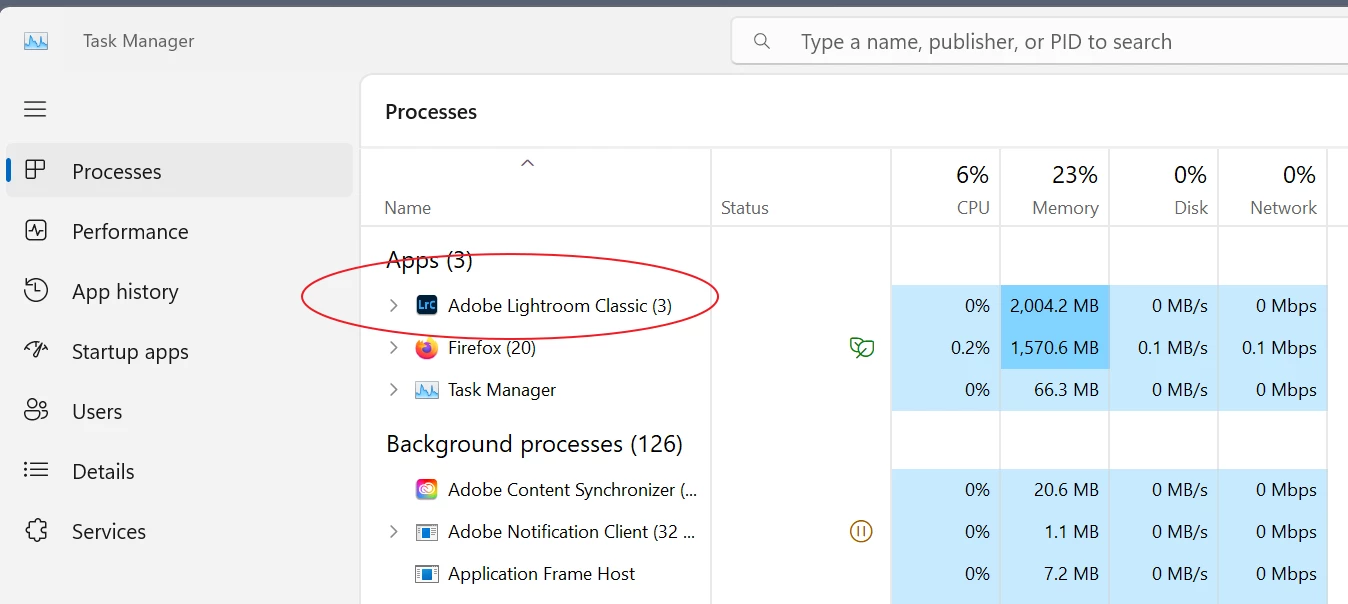Select the Firefox (20) row

click(845, 348)
